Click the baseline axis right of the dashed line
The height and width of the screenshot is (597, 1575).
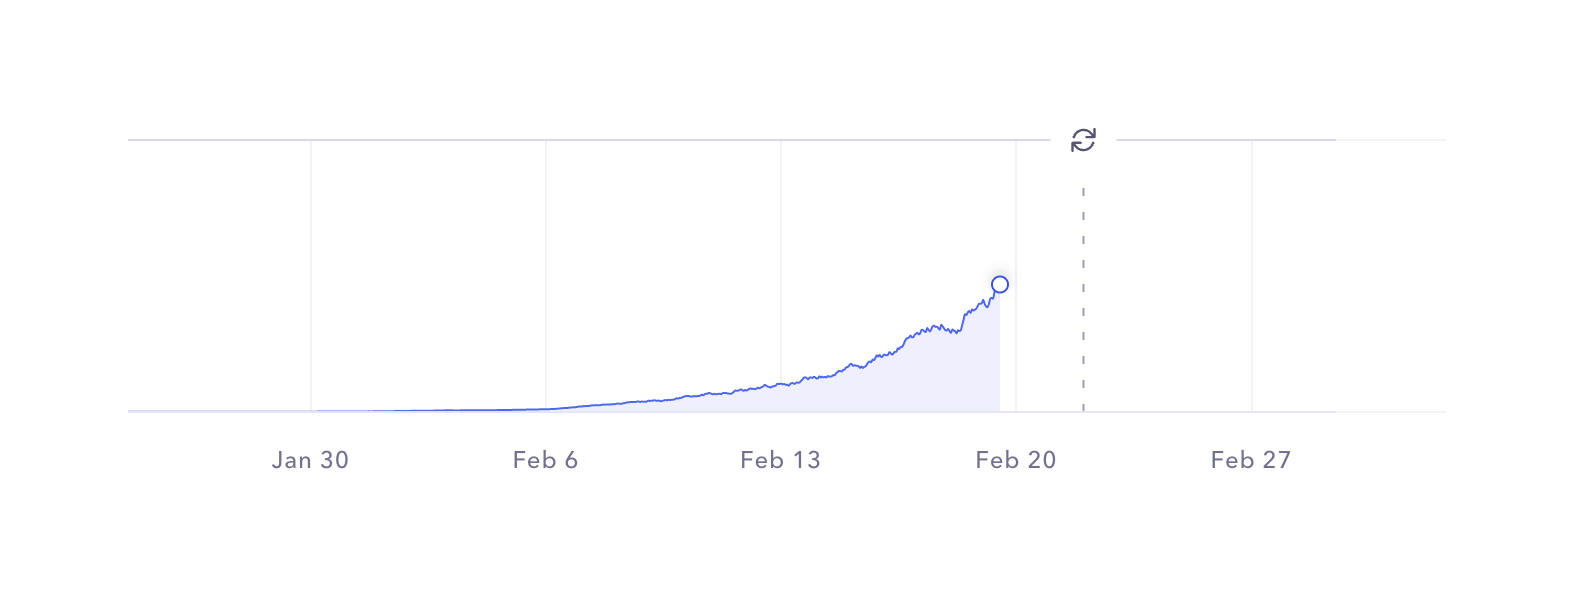coord(1200,411)
